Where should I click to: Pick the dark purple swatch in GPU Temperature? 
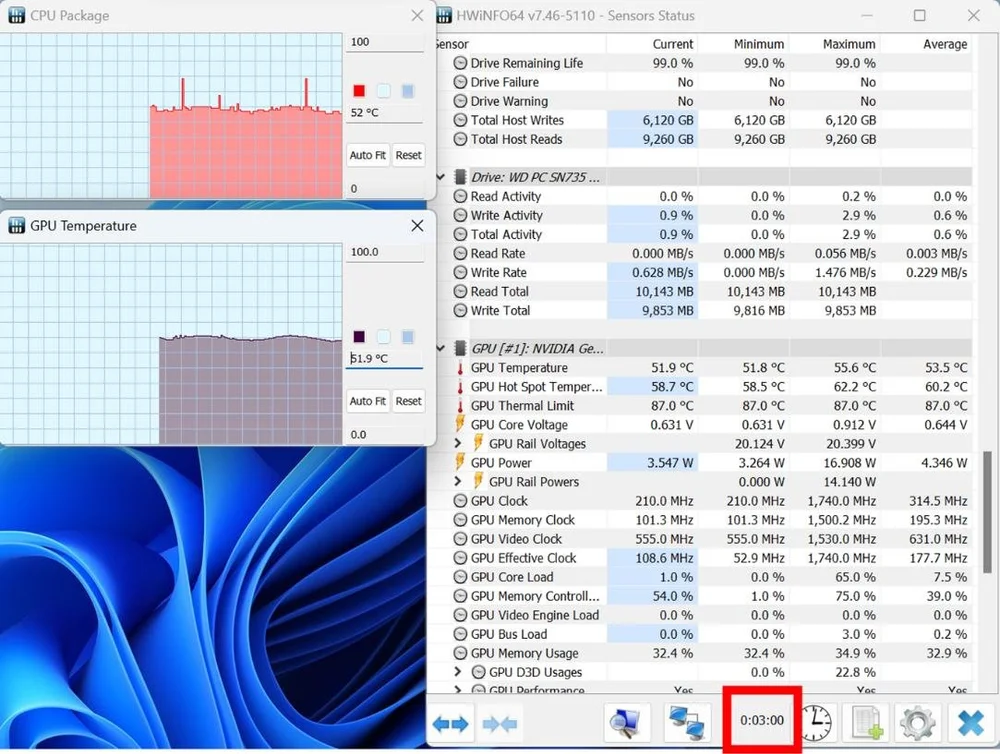click(x=359, y=336)
